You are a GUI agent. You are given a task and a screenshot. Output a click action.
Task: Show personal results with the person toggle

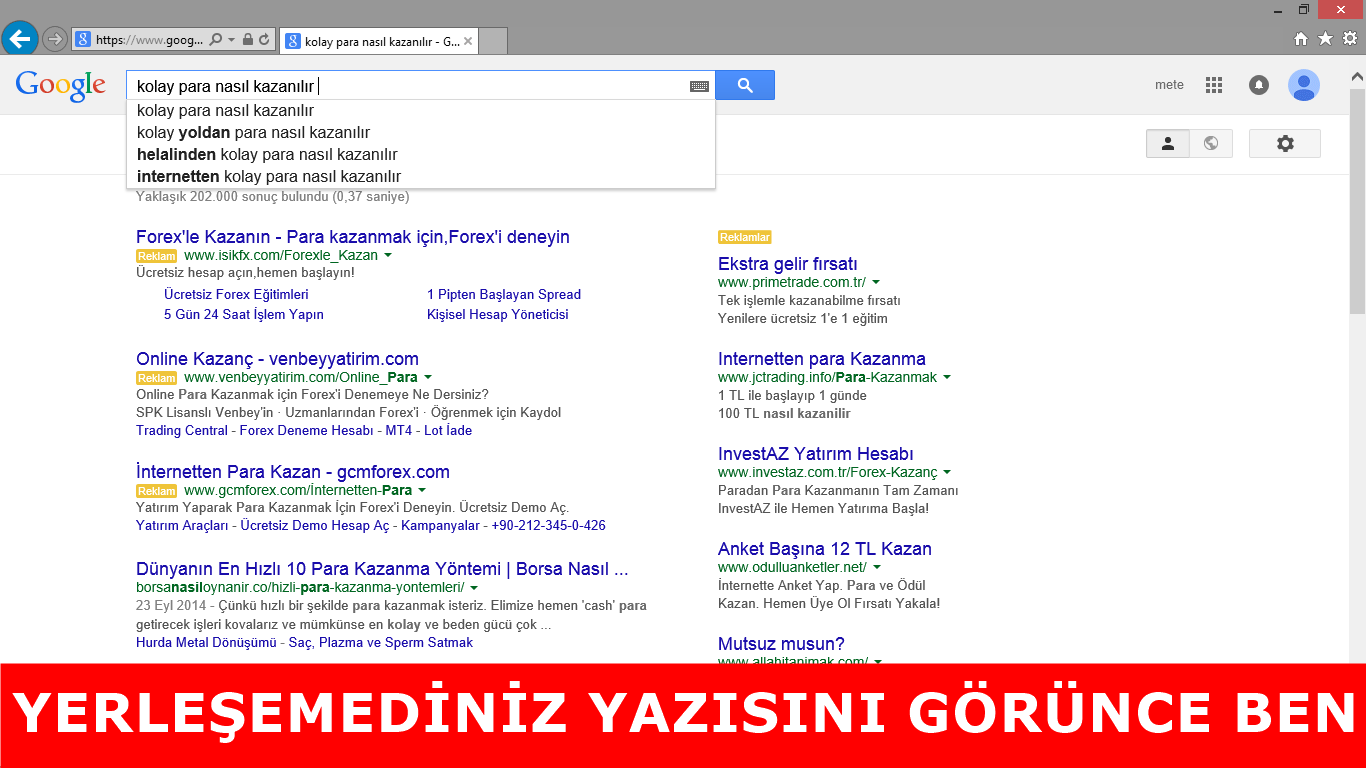(x=1168, y=143)
